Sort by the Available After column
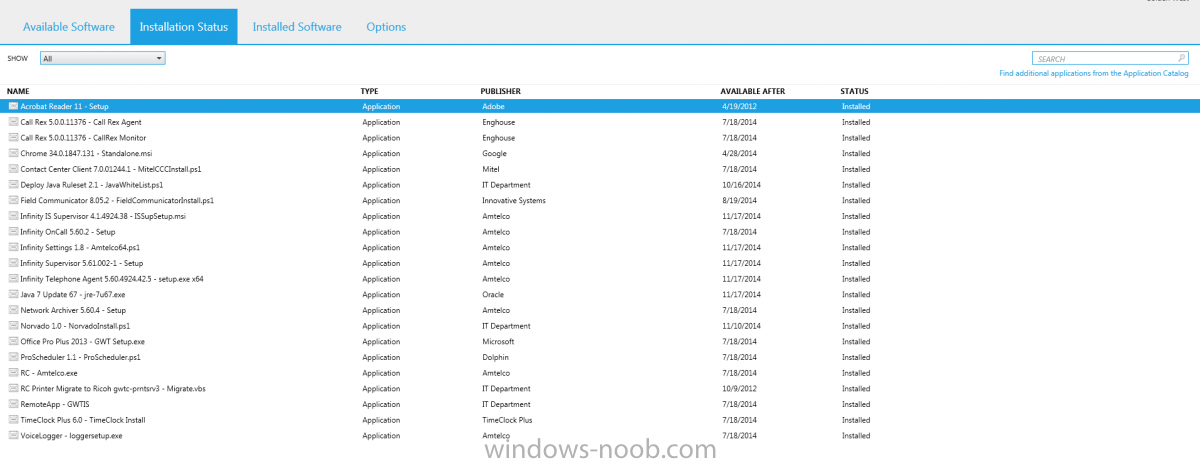Image resolution: width=1200 pixels, height=464 pixels. coord(752,91)
